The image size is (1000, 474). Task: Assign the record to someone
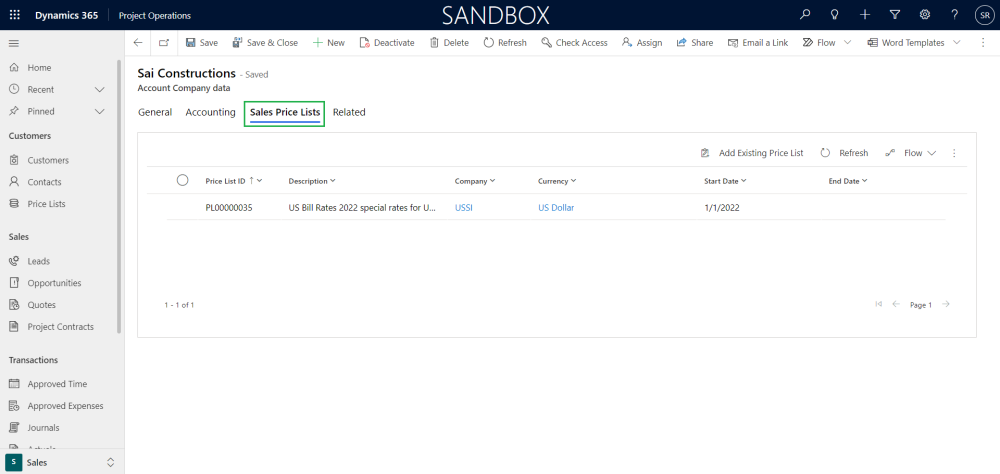[x=642, y=43]
